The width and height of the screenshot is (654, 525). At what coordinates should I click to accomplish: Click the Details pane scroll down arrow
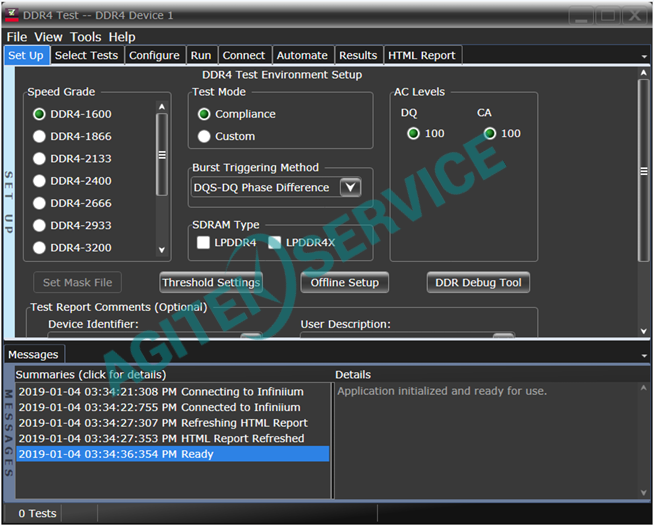click(x=644, y=492)
